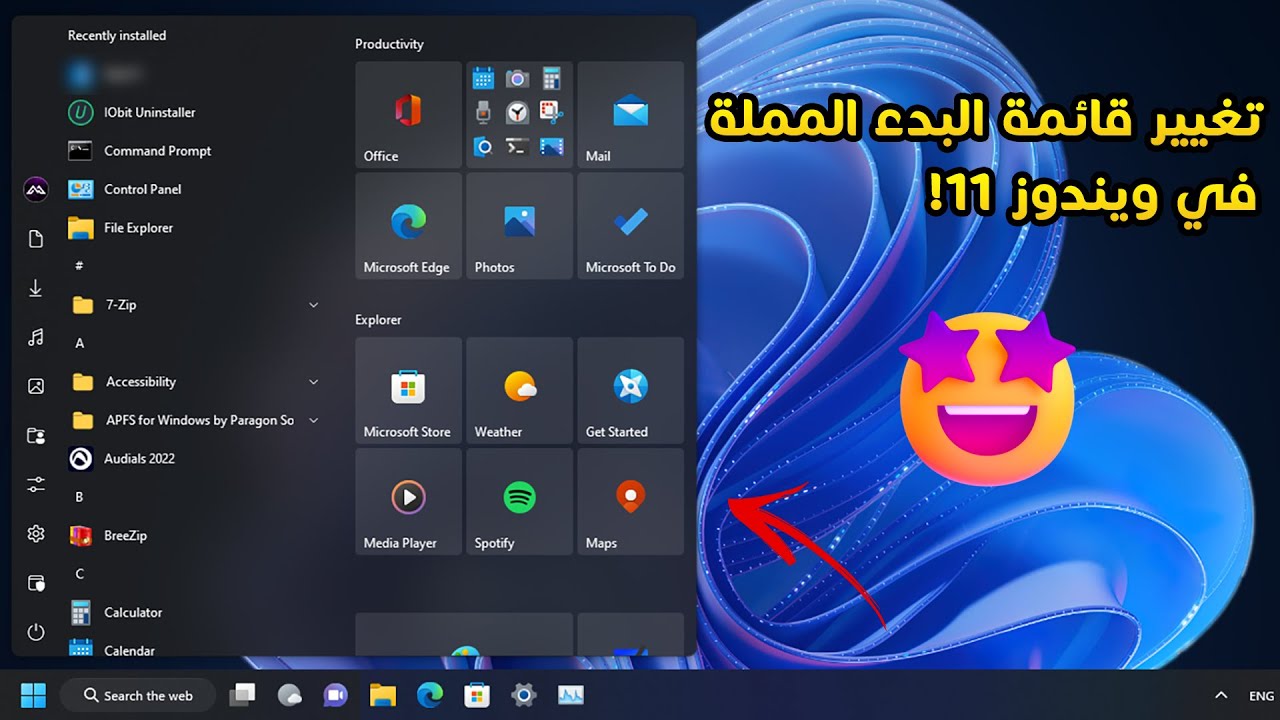
Task: Click the Windows Start button on taskbar
Action: click(x=33, y=695)
